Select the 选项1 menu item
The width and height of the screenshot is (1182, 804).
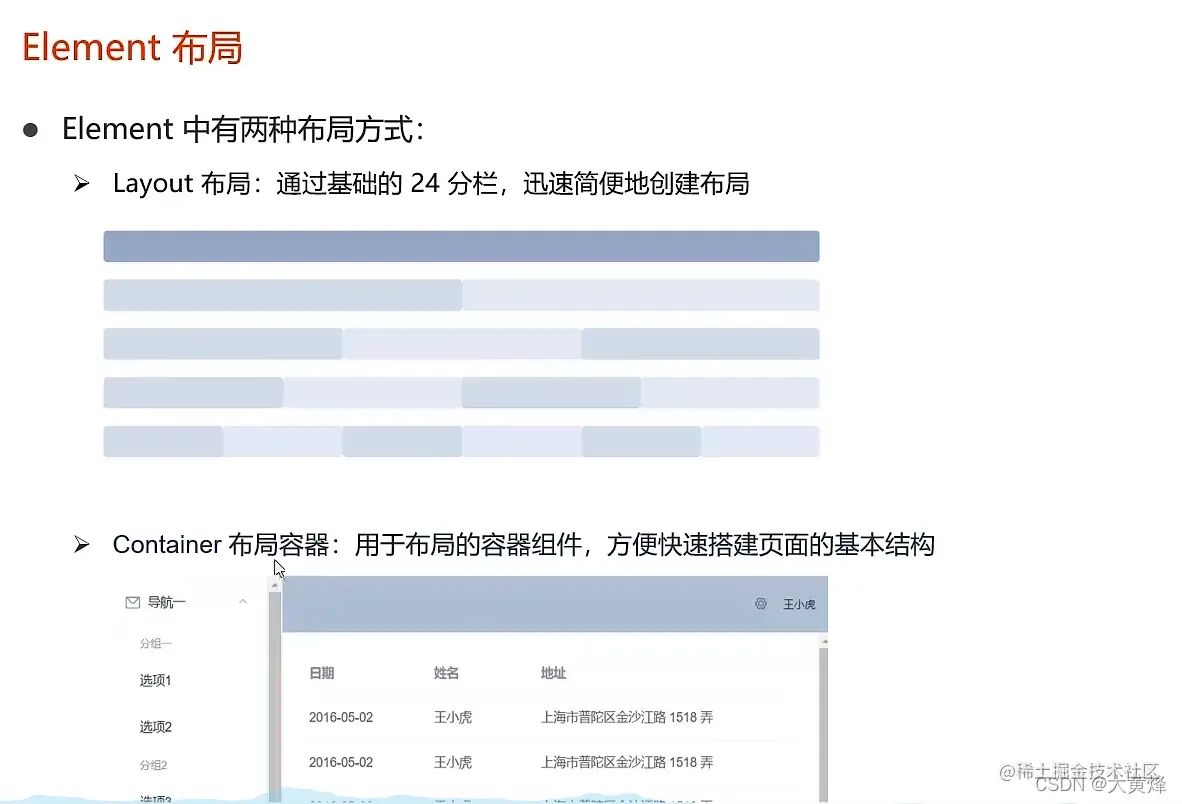155,680
